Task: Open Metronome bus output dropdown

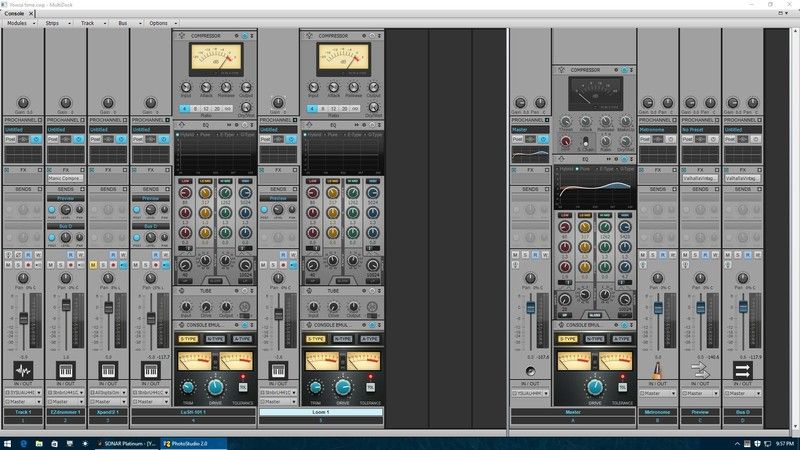Action: [x=658, y=393]
